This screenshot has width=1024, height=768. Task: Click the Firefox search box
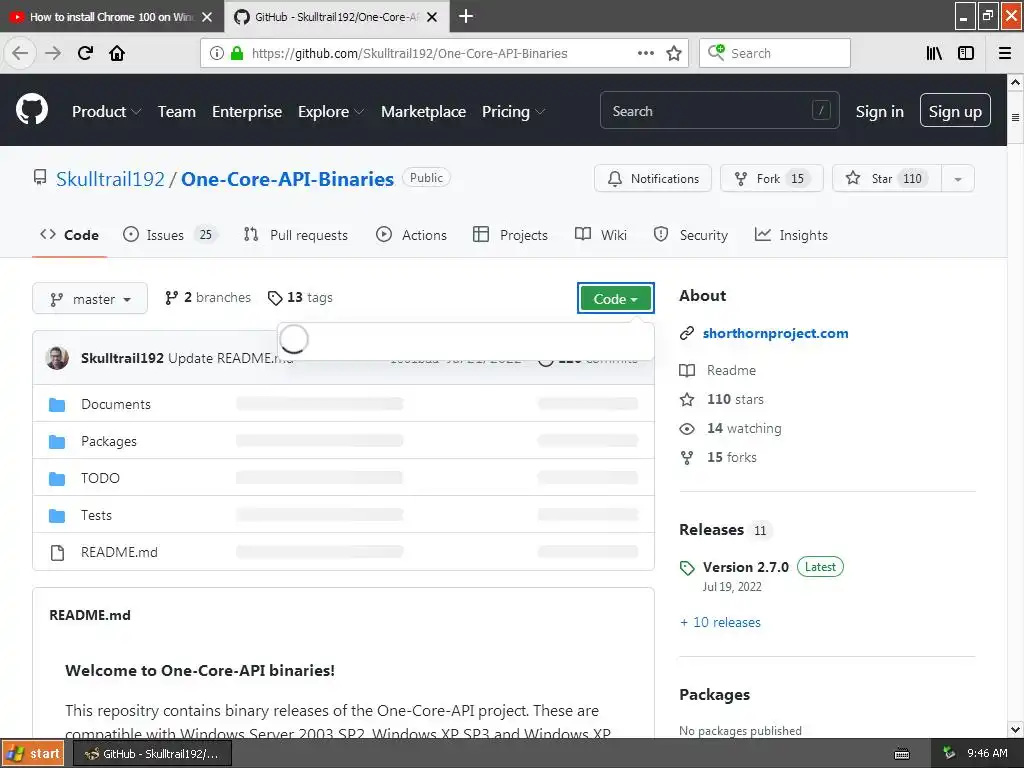tap(775, 53)
